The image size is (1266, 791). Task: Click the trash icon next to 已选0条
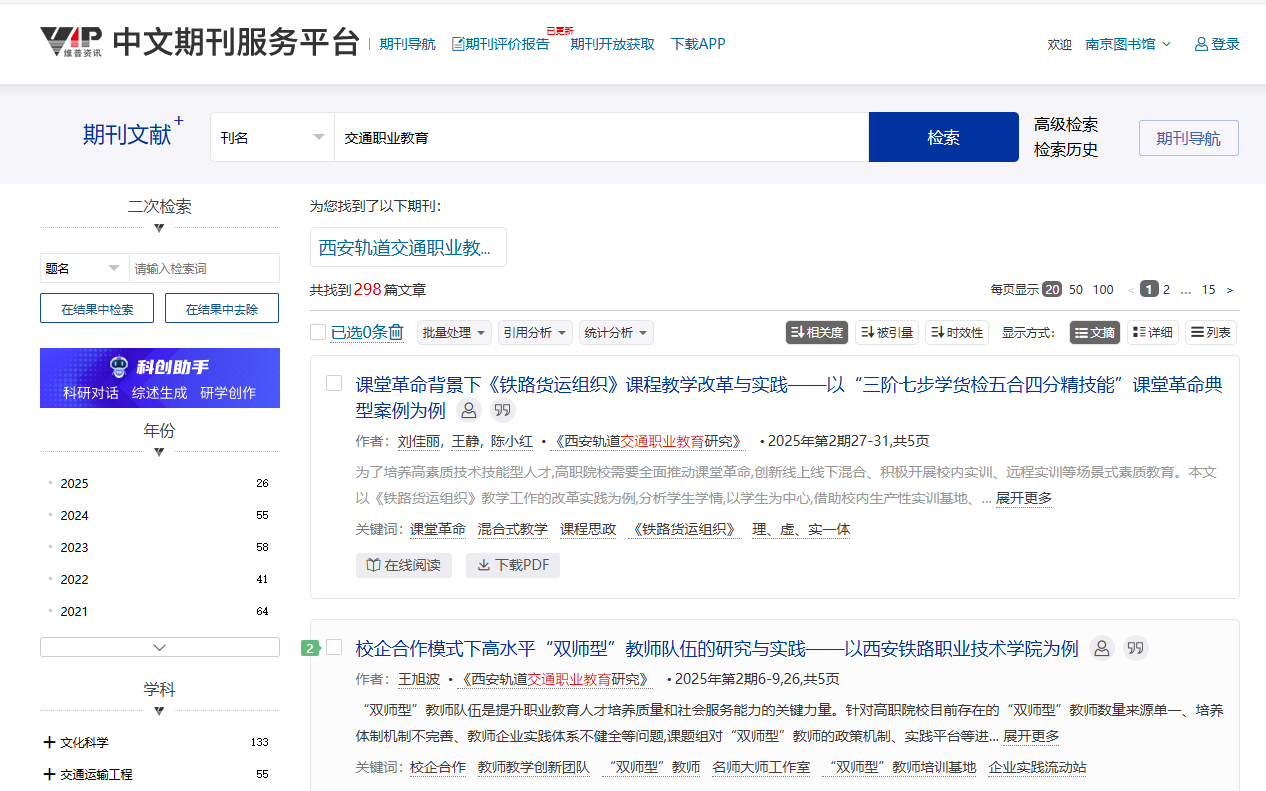pos(396,333)
